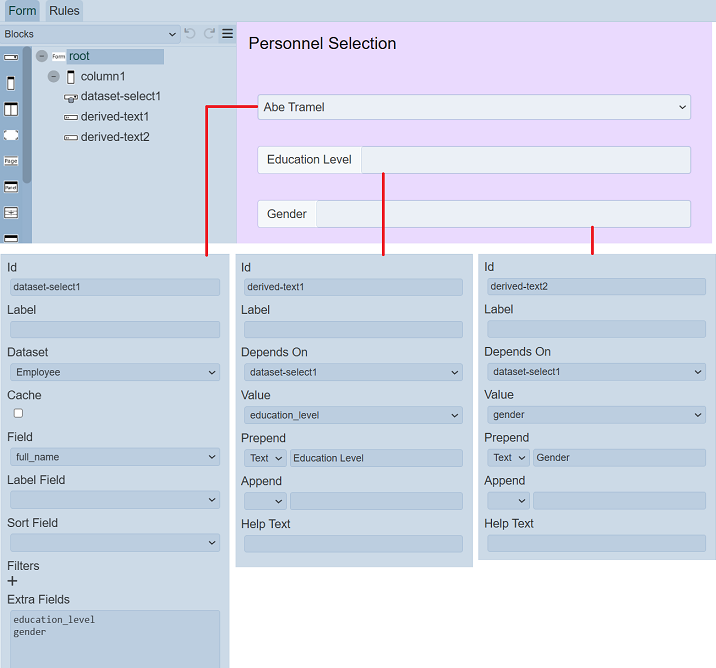Open the Abe Tramel personnel dropdown
The width and height of the screenshot is (716, 668).
point(474,107)
